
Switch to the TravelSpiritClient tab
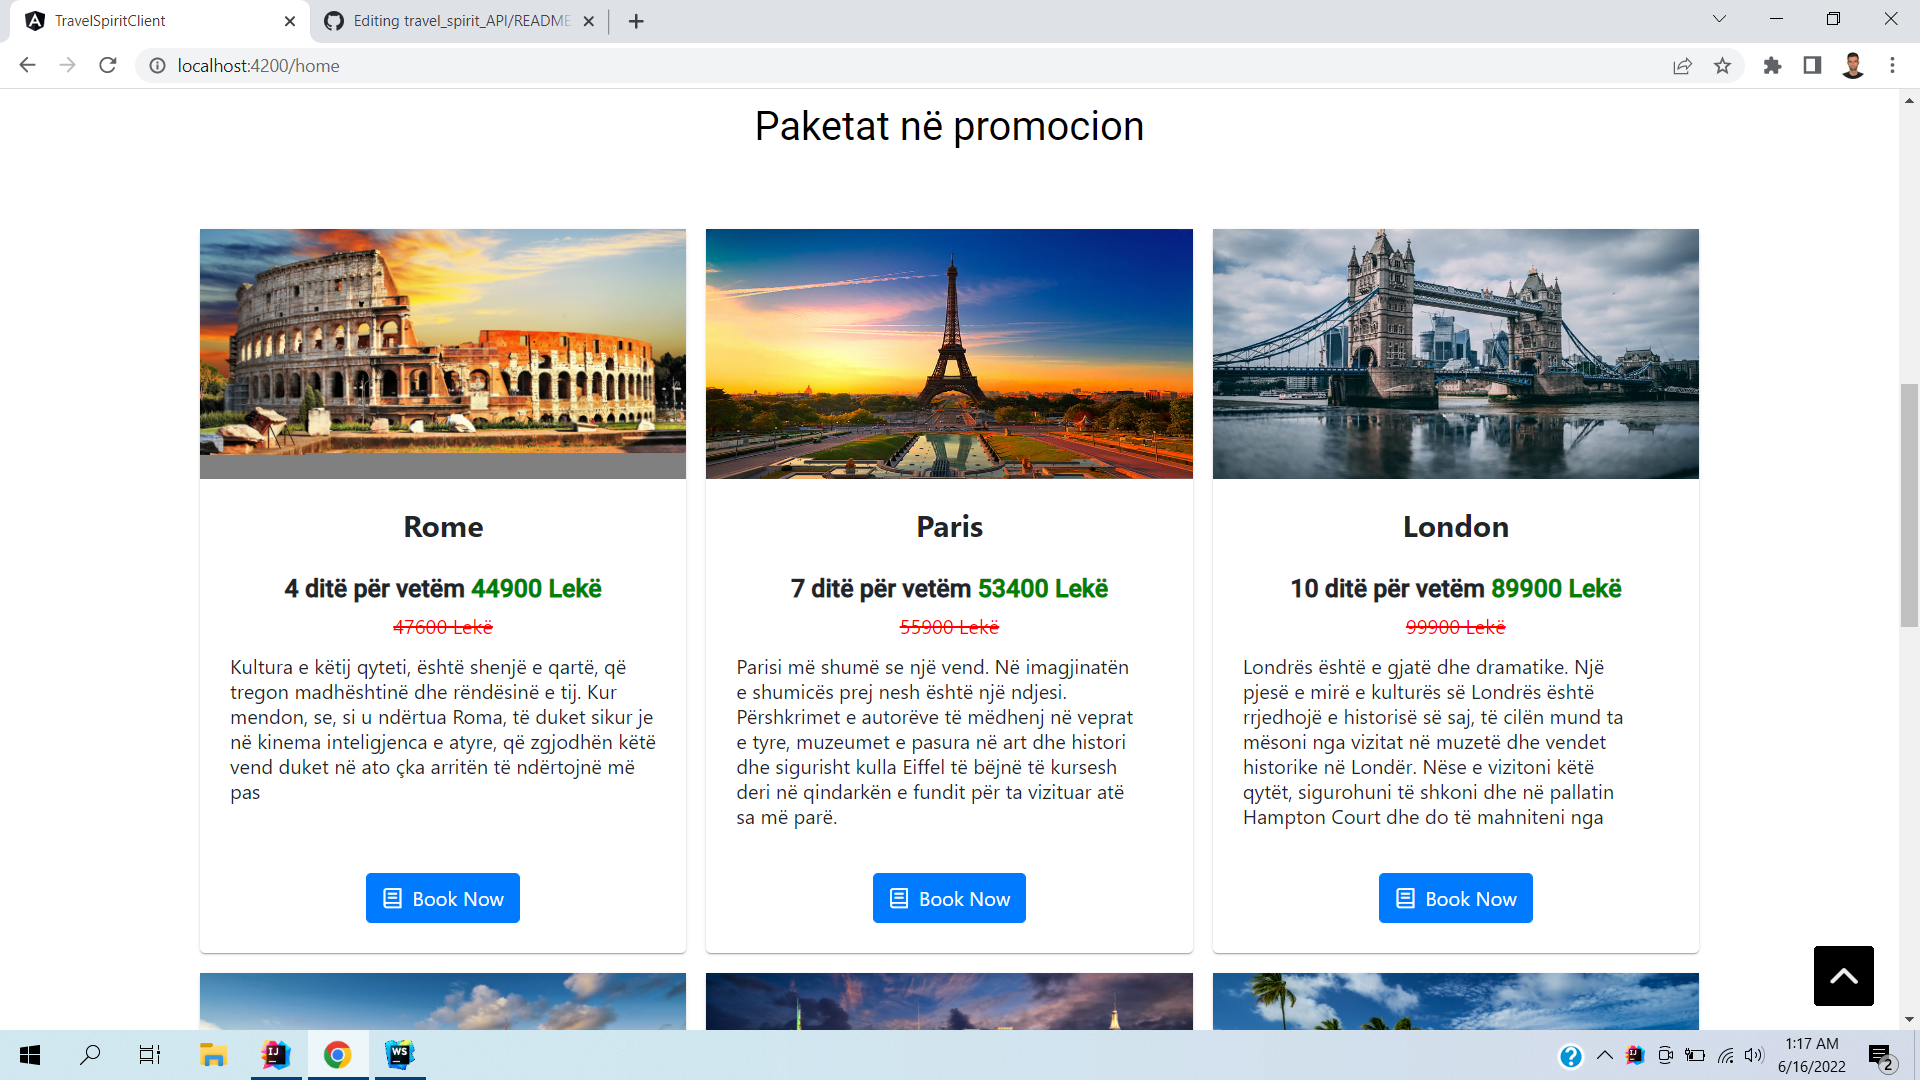point(160,21)
